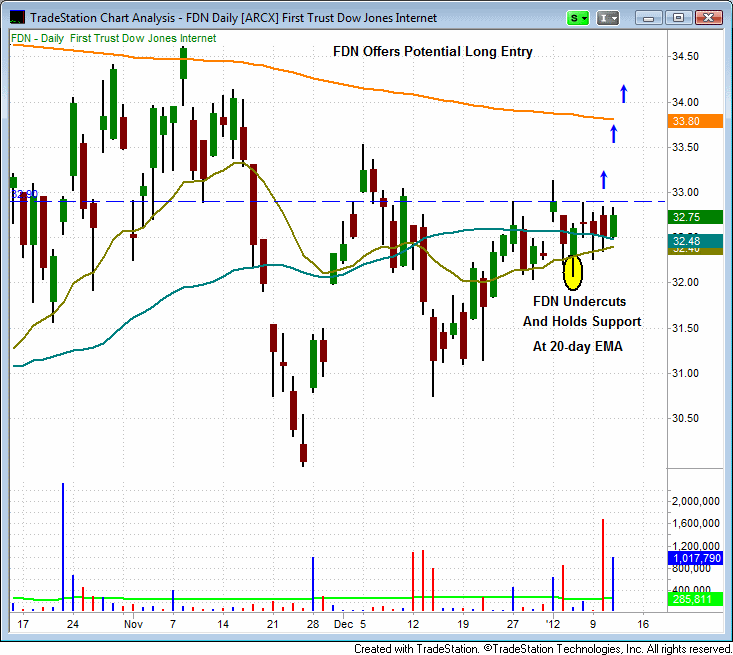Click the green 285,811 average volume label
This screenshot has width=733, height=655.
pyautogui.click(x=695, y=599)
